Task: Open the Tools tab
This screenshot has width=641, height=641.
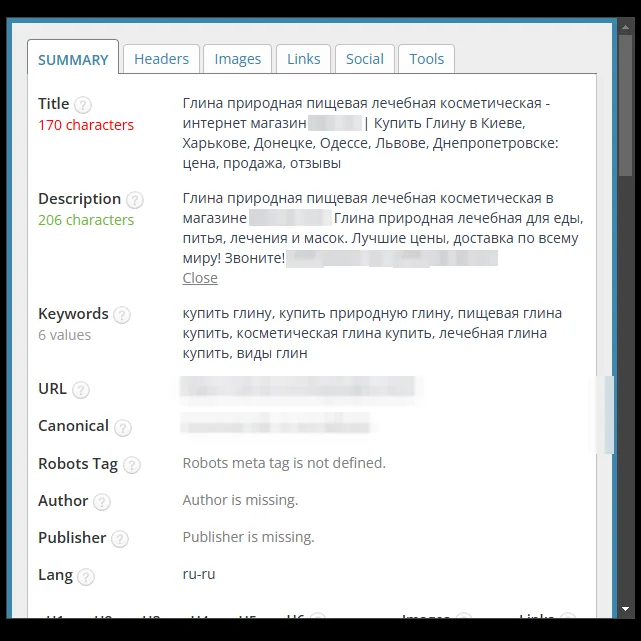Action: tap(426, 59)
